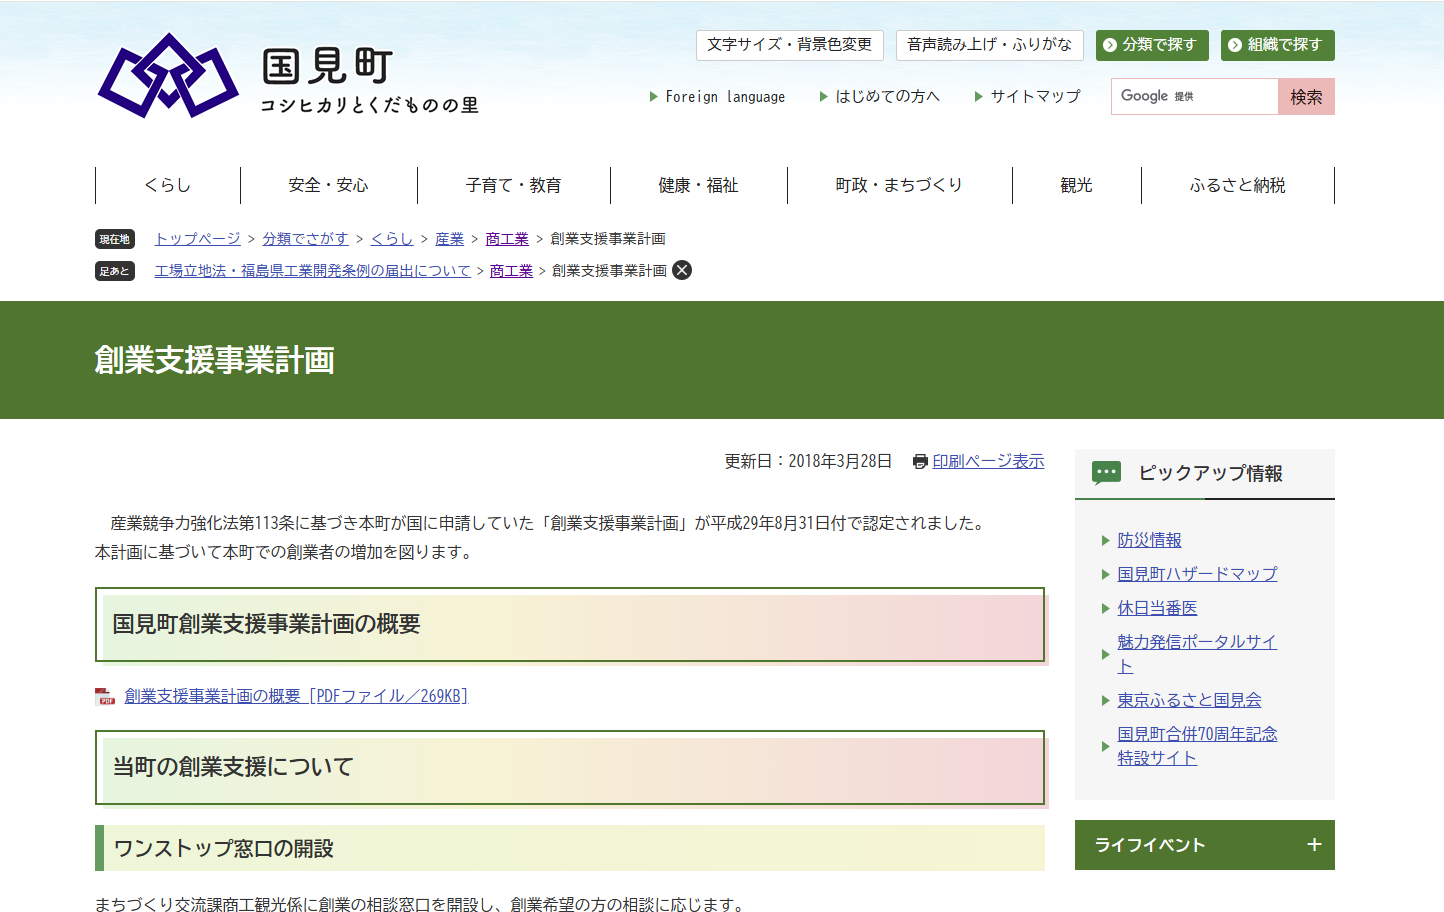Image resolution: width=1444 pixels, height=912 pixels.
Task: Click 商工業 in the 足あと trail
Action: pos(511,271)
